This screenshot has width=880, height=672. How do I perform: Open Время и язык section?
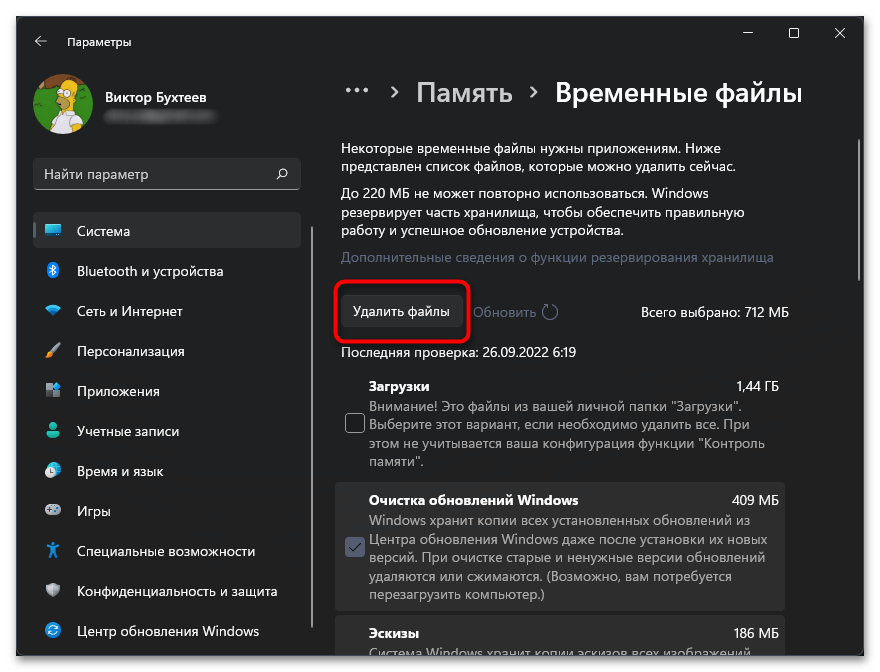[x=167, y=471]
